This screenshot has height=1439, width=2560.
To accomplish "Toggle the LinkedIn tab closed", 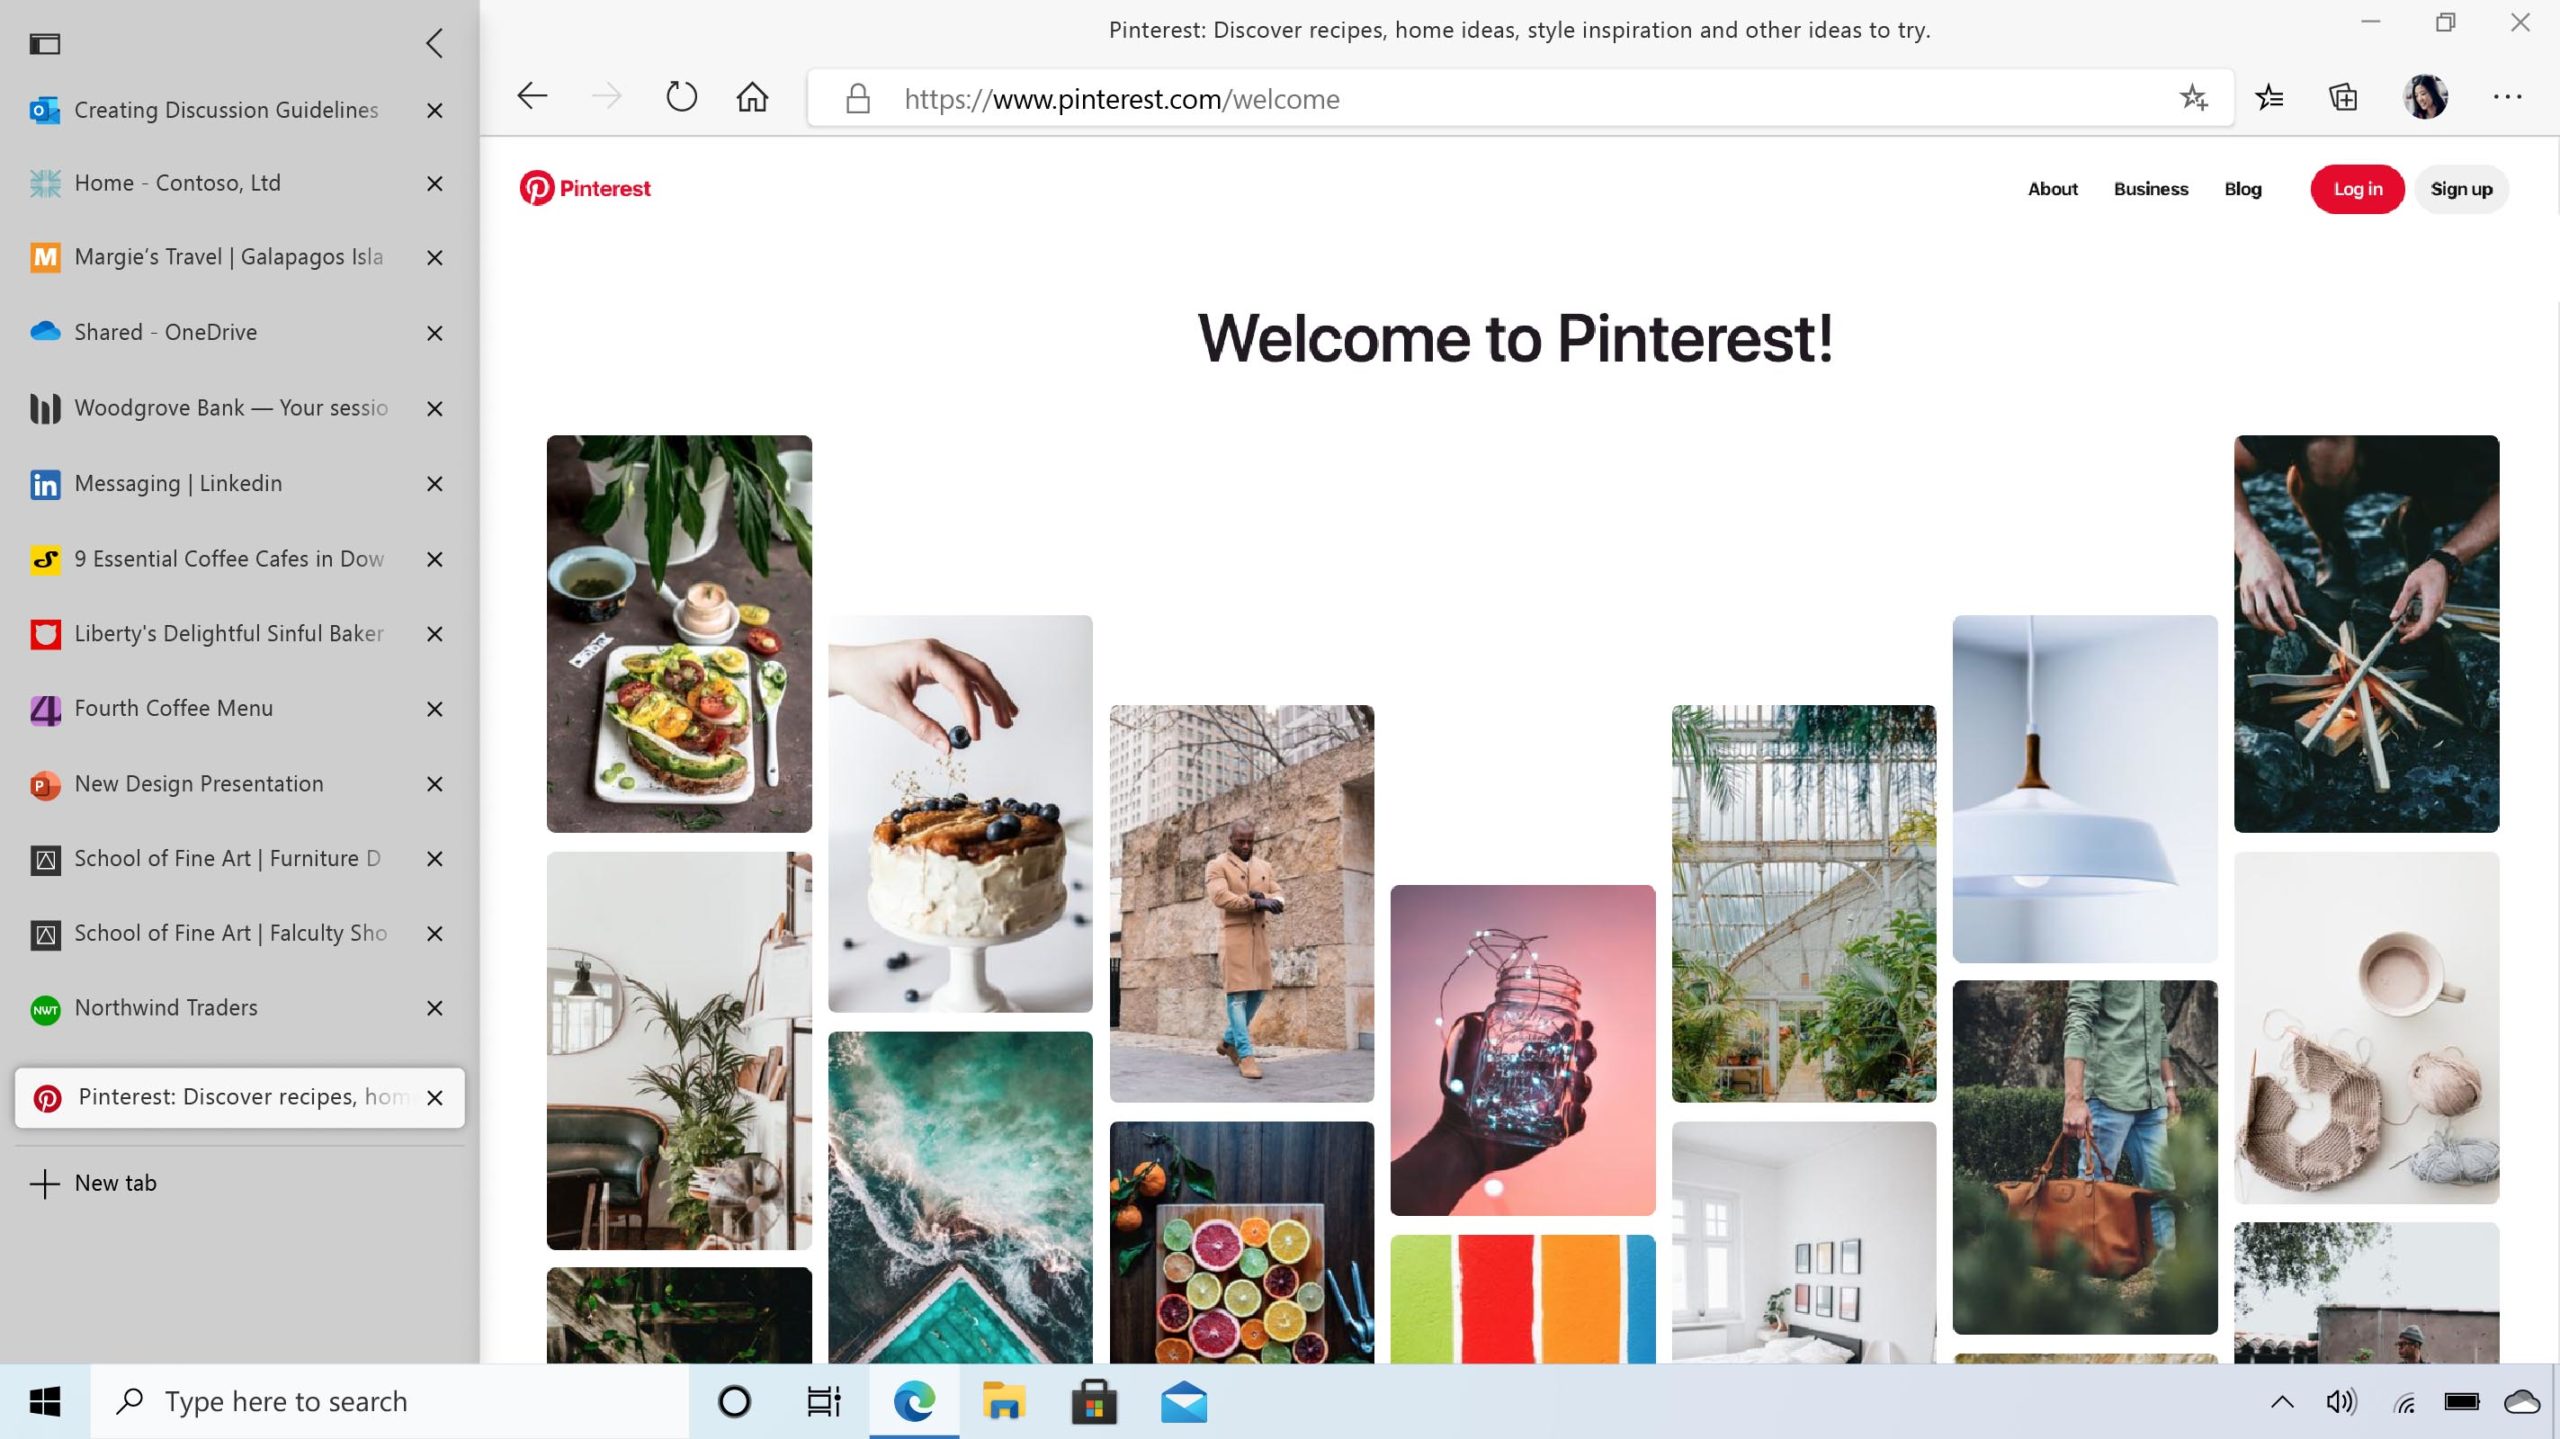I will 434,484.
